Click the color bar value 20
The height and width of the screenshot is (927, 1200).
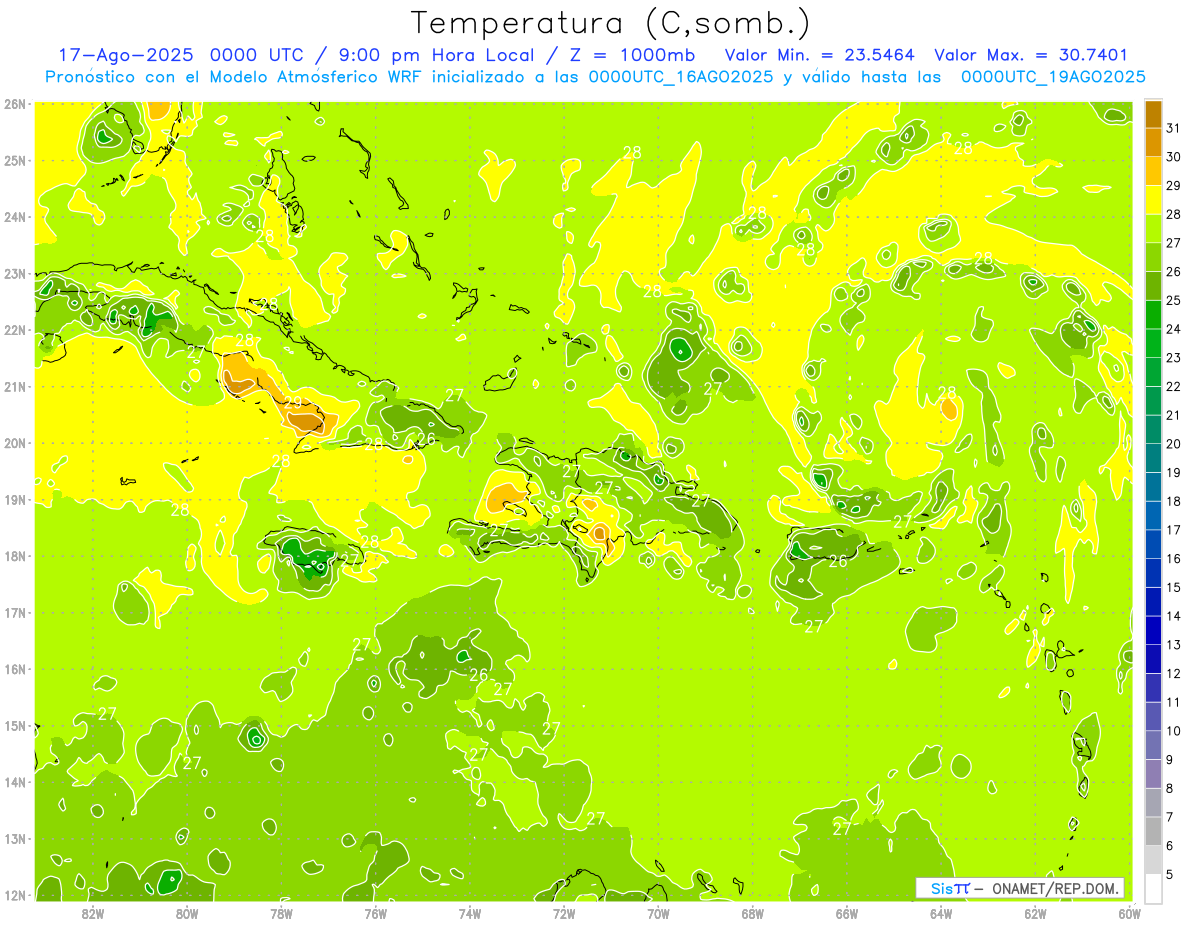(1174, 444)
